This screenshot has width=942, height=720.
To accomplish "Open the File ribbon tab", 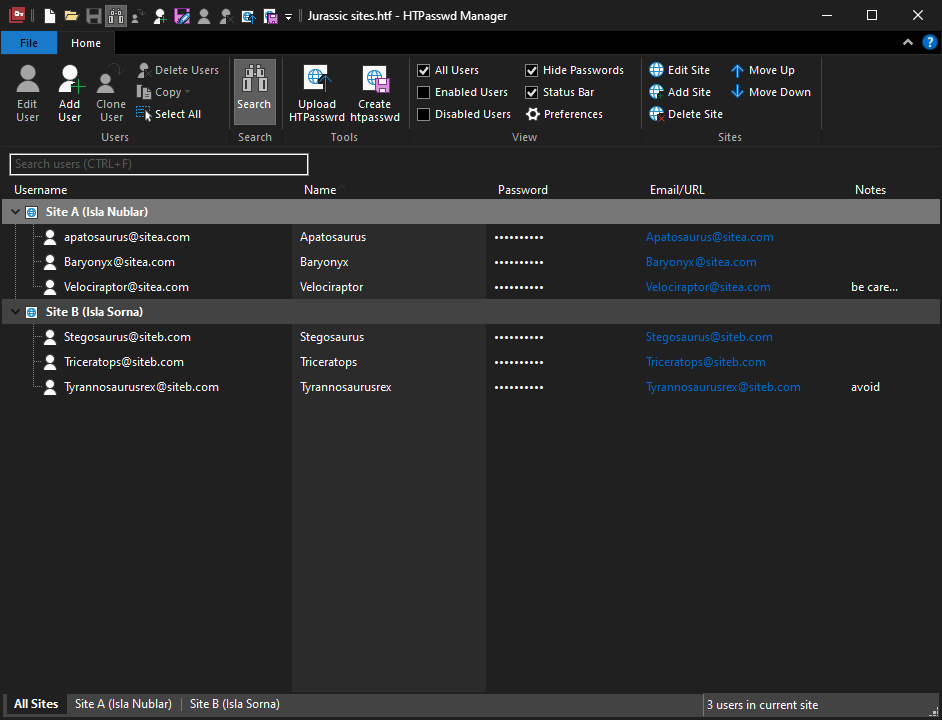I will pos(29,43).
